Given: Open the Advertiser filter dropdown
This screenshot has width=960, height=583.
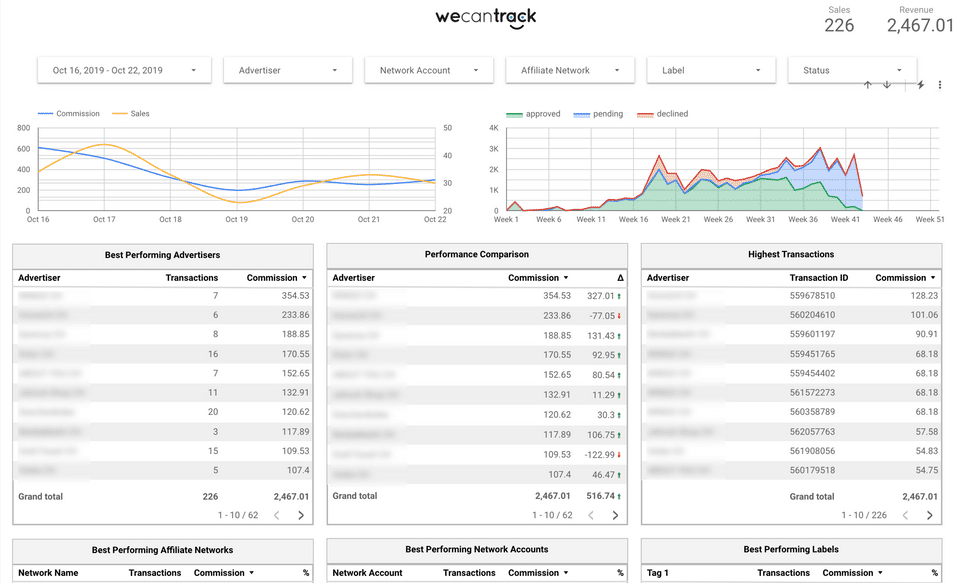Looking at the screenshot, I should (288, 70).
